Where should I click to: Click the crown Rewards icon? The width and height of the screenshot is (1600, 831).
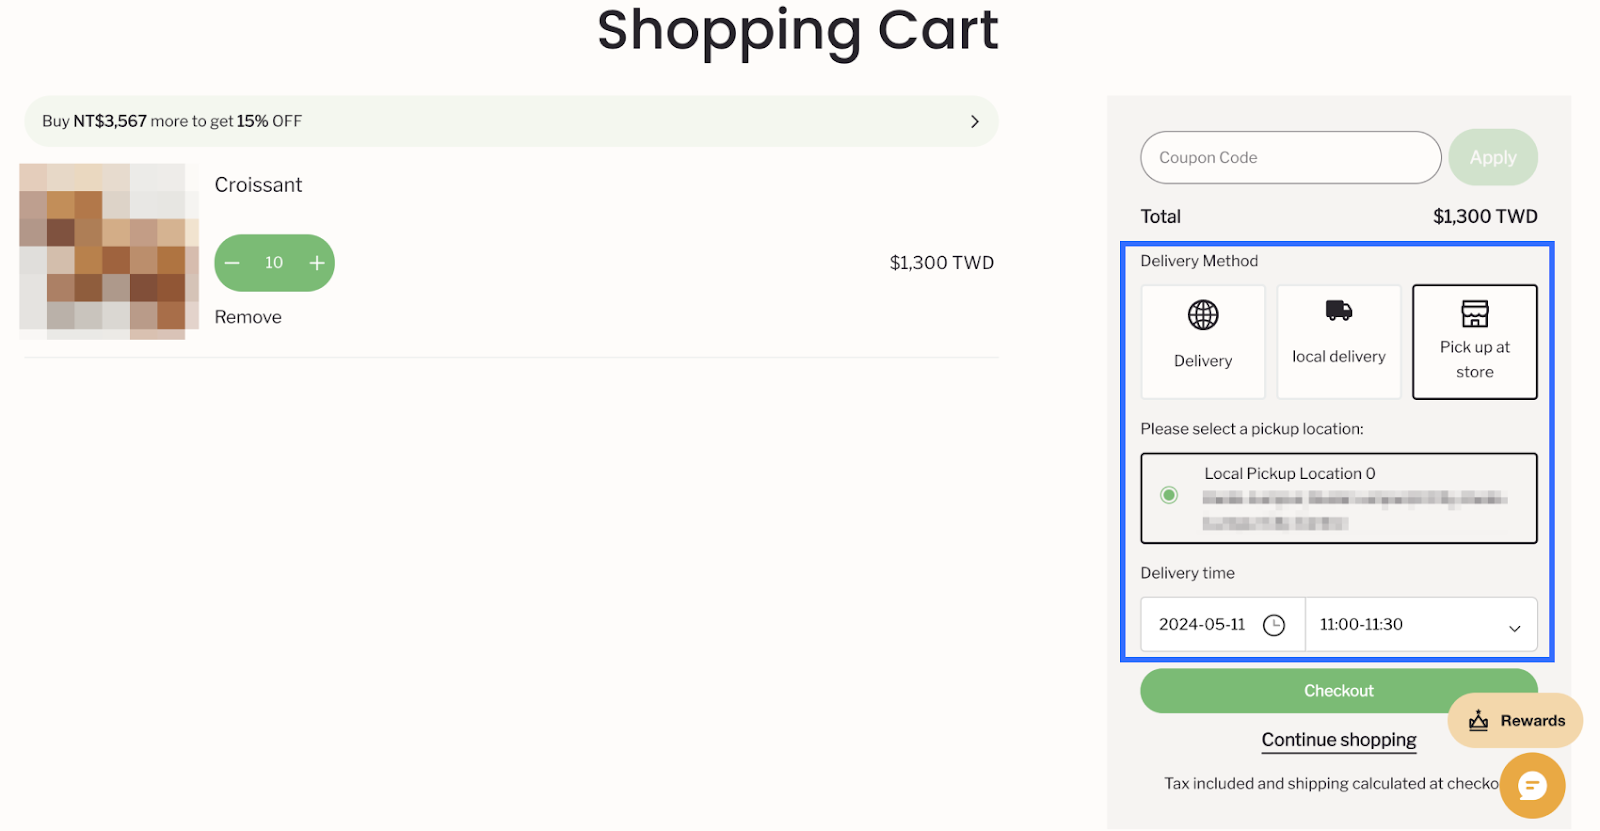click(x=1479, y=721)
